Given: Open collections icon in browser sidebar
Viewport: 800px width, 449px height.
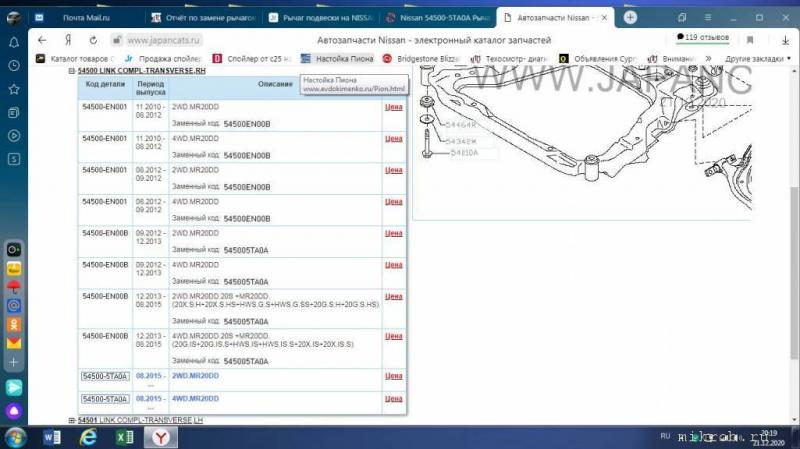Looking at the screenshot, I should (14, 113).
